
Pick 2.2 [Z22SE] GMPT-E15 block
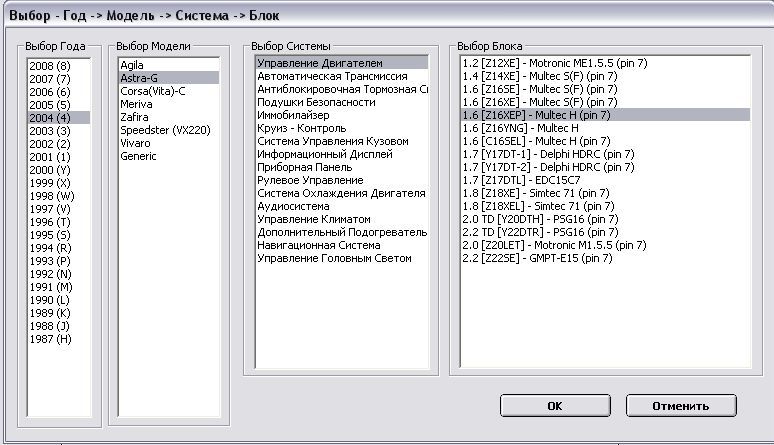[537, 258]
